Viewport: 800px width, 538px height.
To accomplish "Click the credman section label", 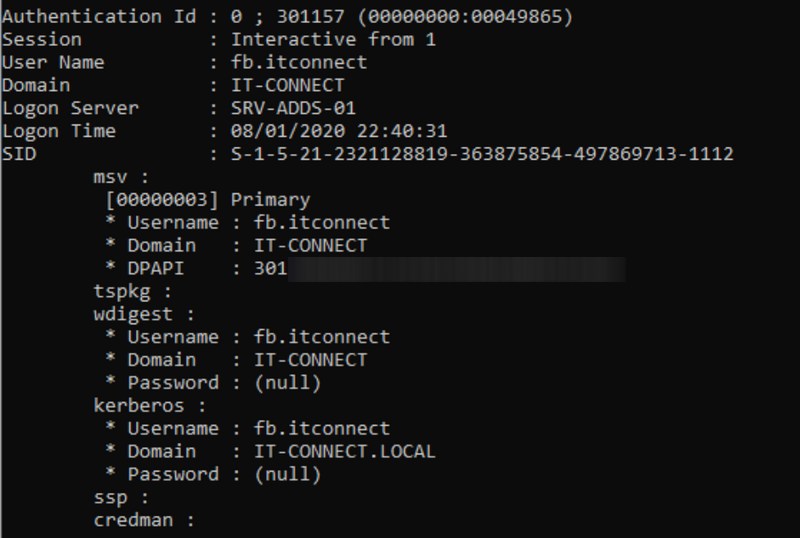I will [x=138, y=521].
